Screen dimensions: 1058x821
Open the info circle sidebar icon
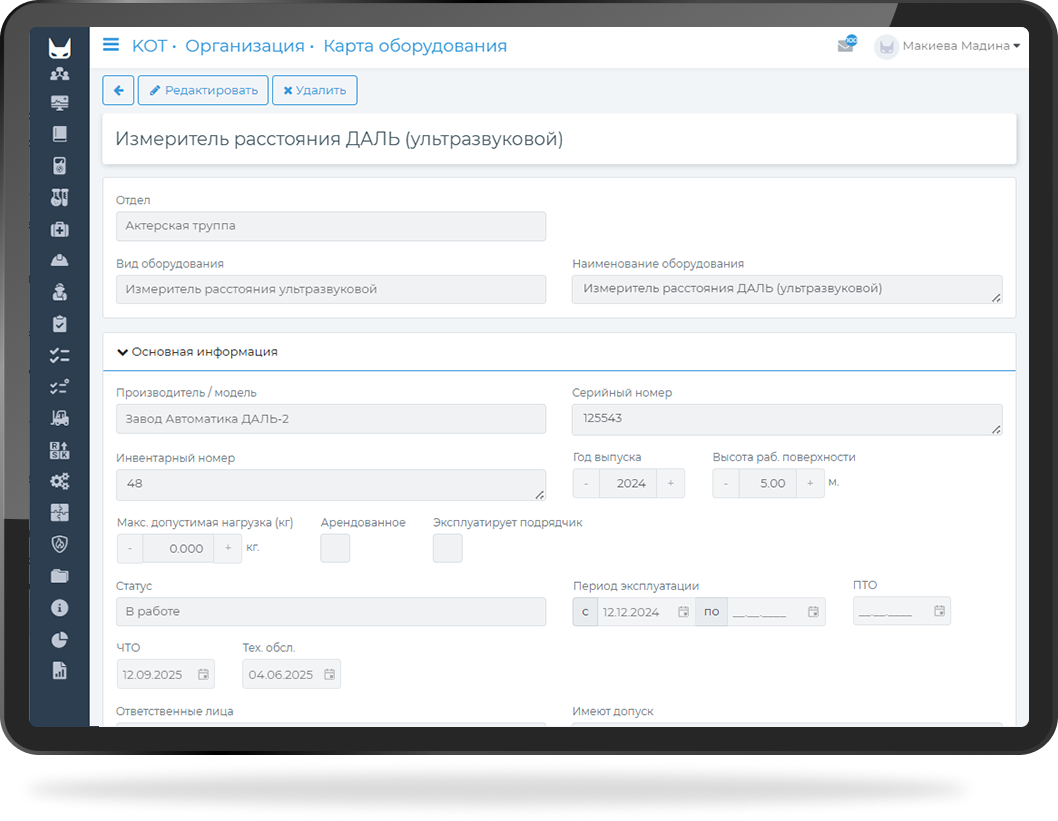click(x=59, y=608)
